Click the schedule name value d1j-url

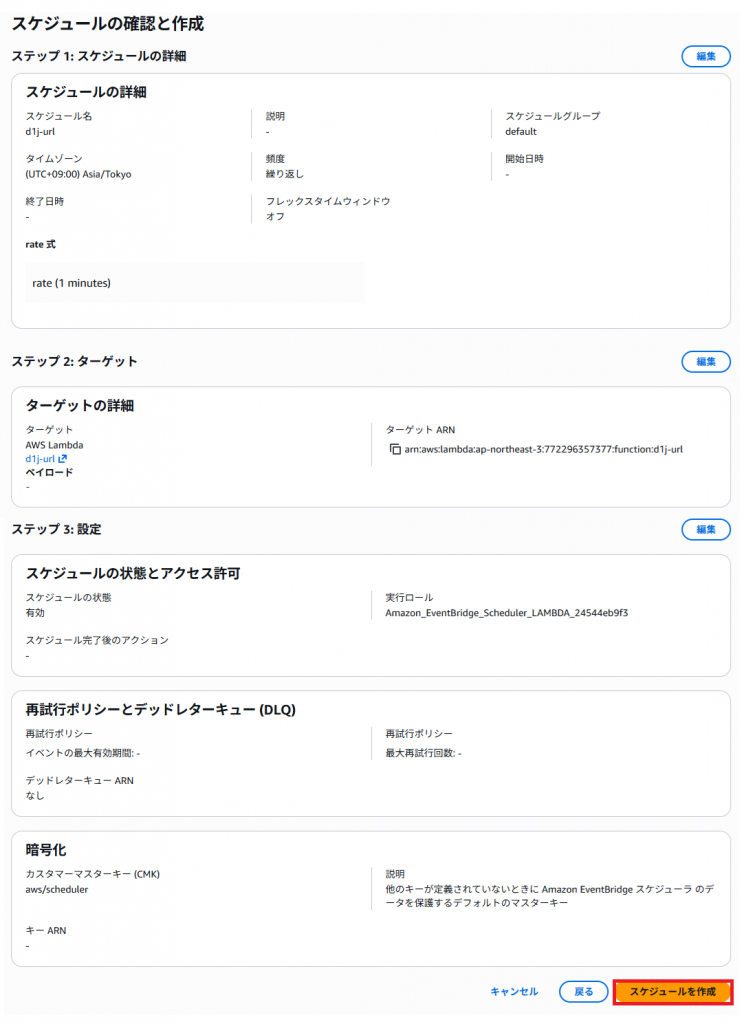click(x=42, y=131)
